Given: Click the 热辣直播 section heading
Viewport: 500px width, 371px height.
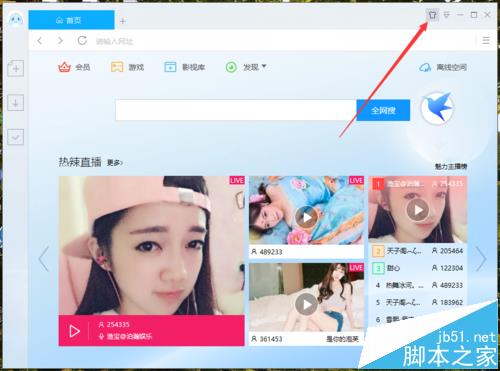Looking at the screenshot, I should [80, 162].
